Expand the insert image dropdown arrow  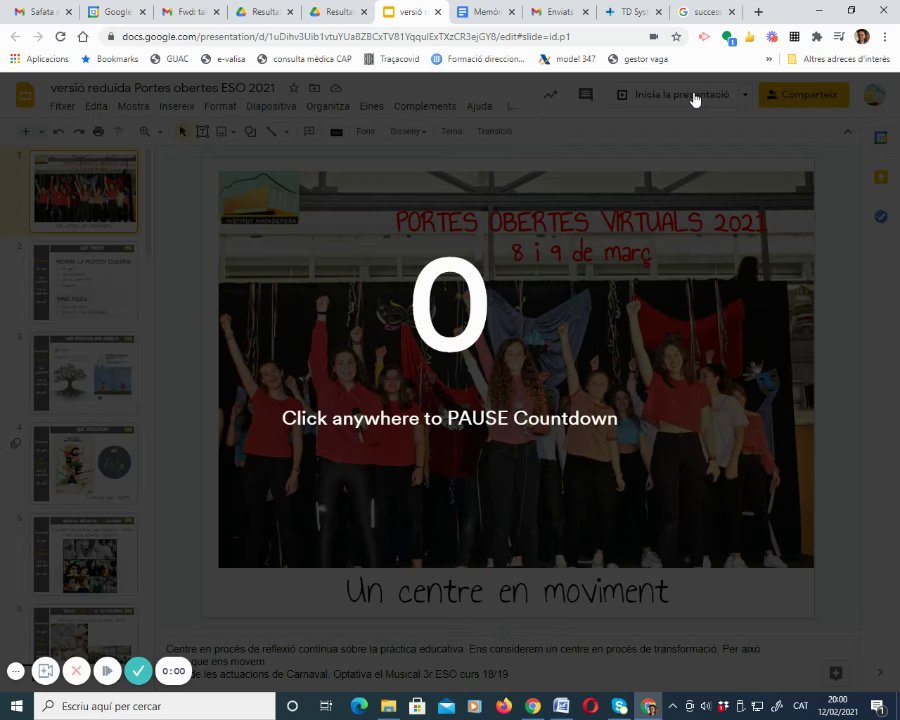[x=234, y=131]
